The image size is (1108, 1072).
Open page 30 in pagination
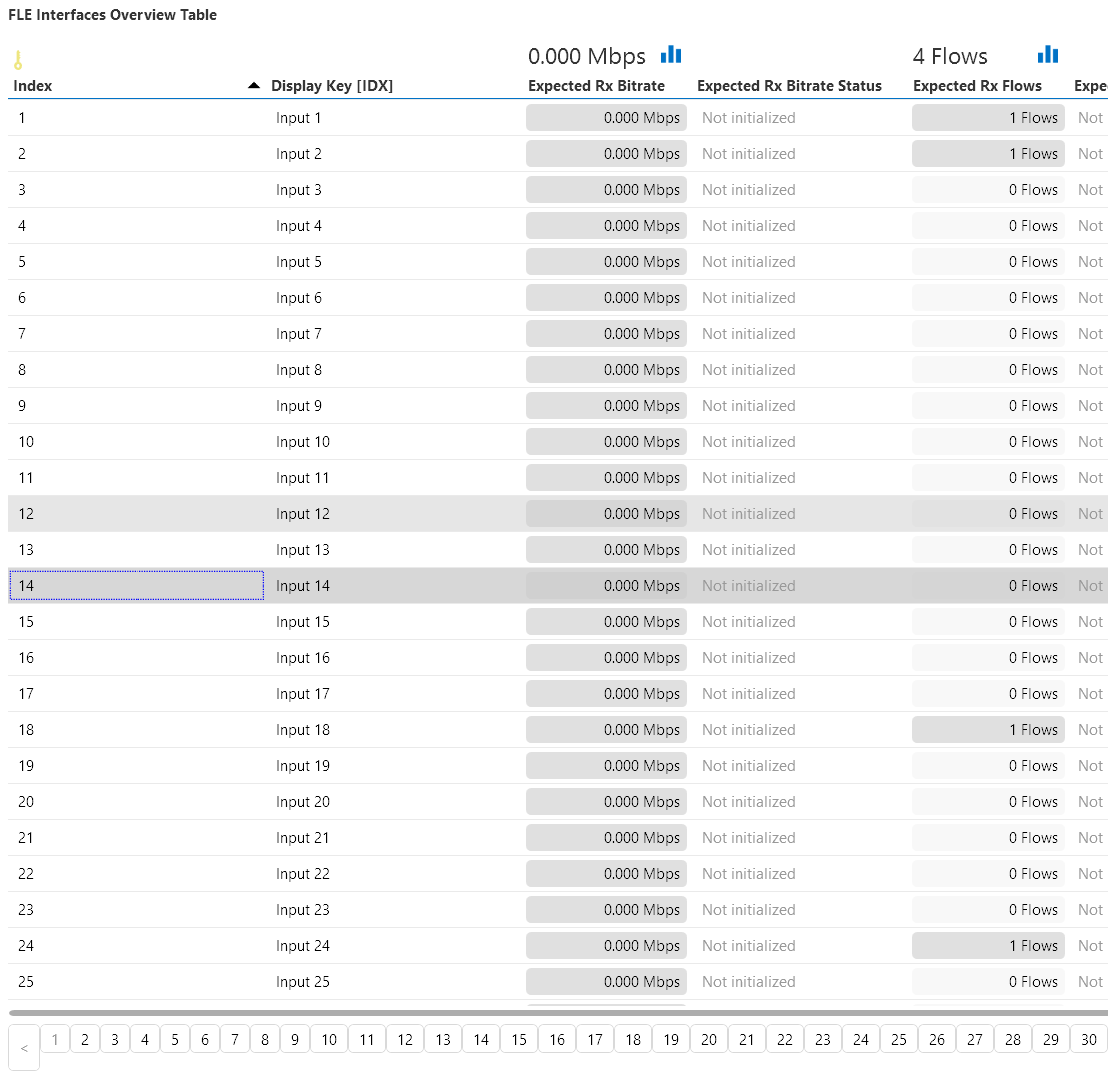1089,1040
